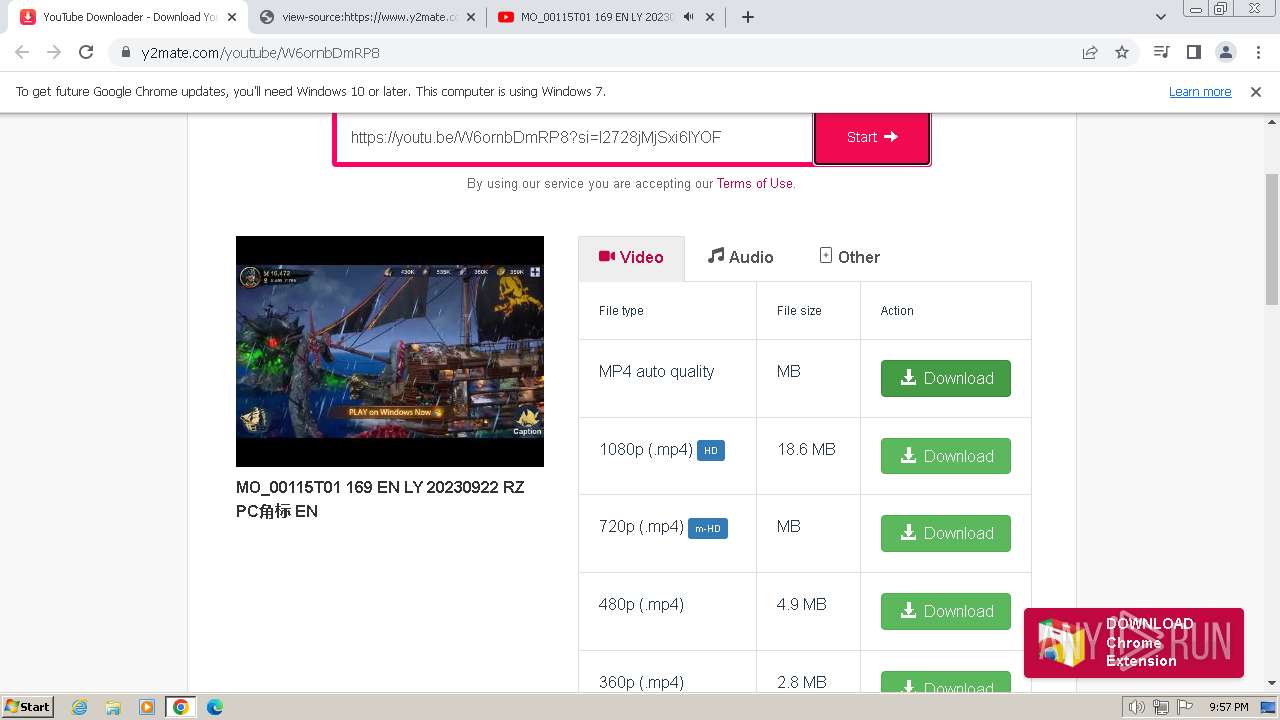The height and width of the screenshot is (720, 1280).
Task: Reload the y2mate page
Action: 86,53
